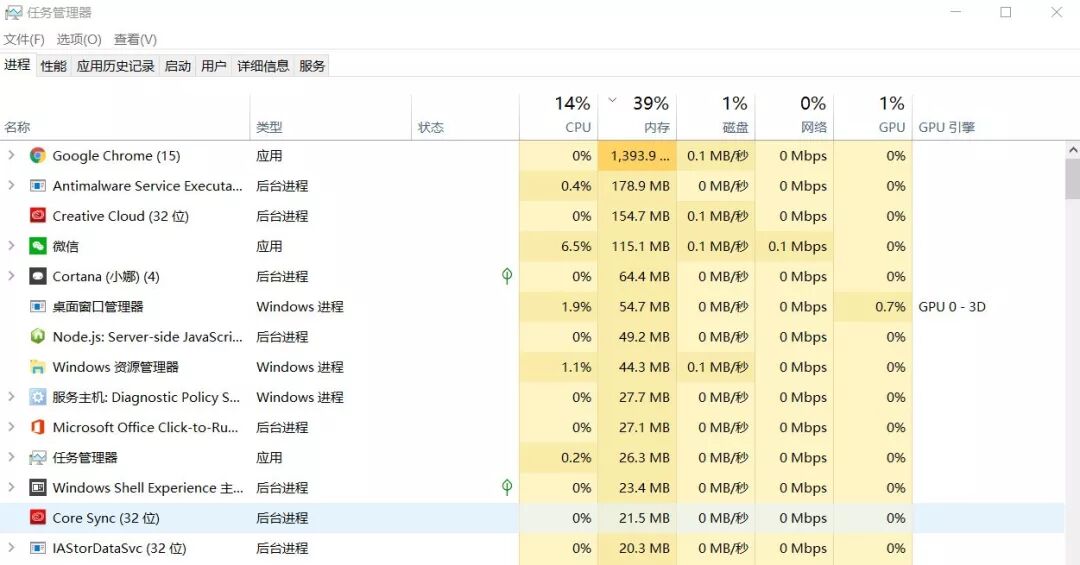Click the Core Sync red icon

[x=37, y=517]
